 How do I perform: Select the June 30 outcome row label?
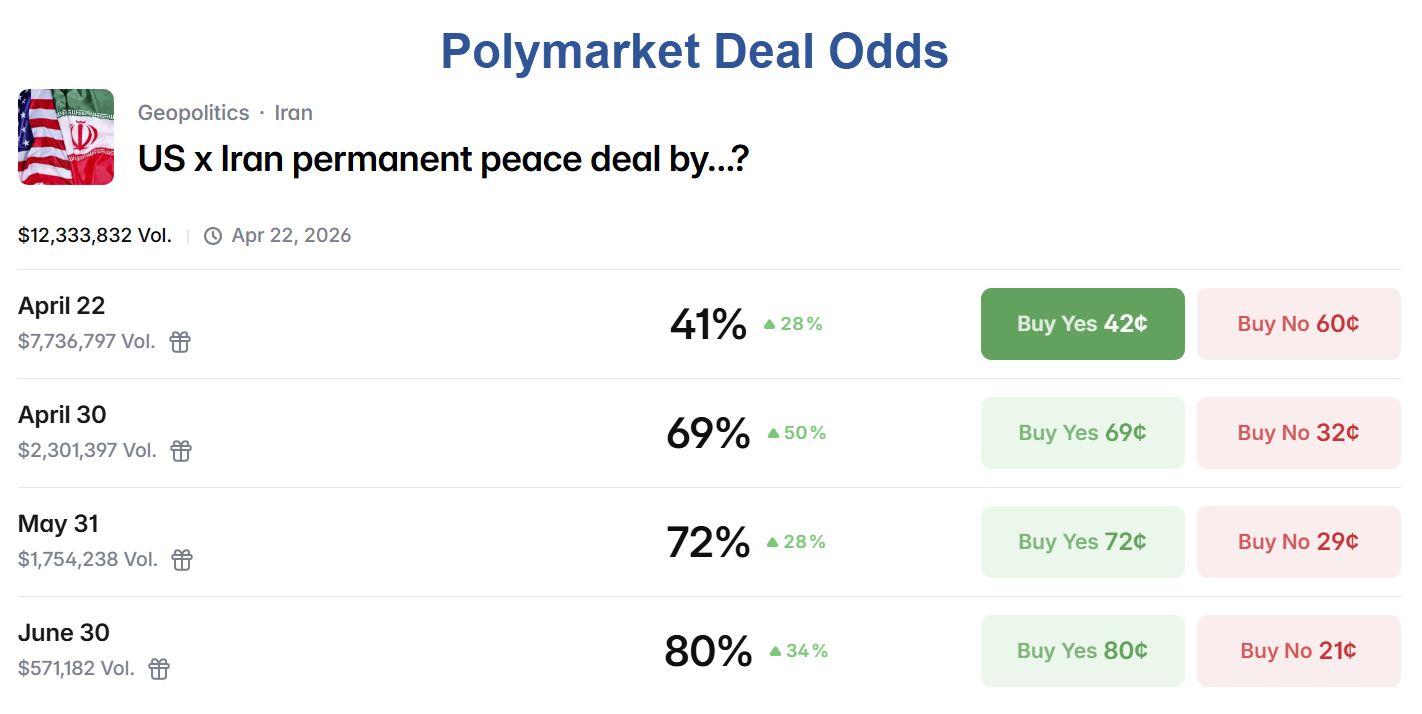click(x=64, y=633)
